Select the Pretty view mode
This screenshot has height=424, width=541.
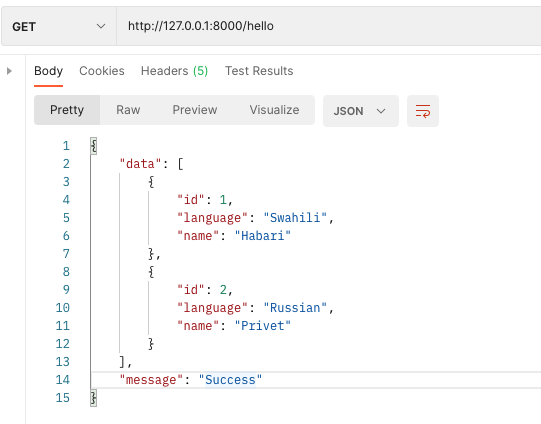point(67,110)
